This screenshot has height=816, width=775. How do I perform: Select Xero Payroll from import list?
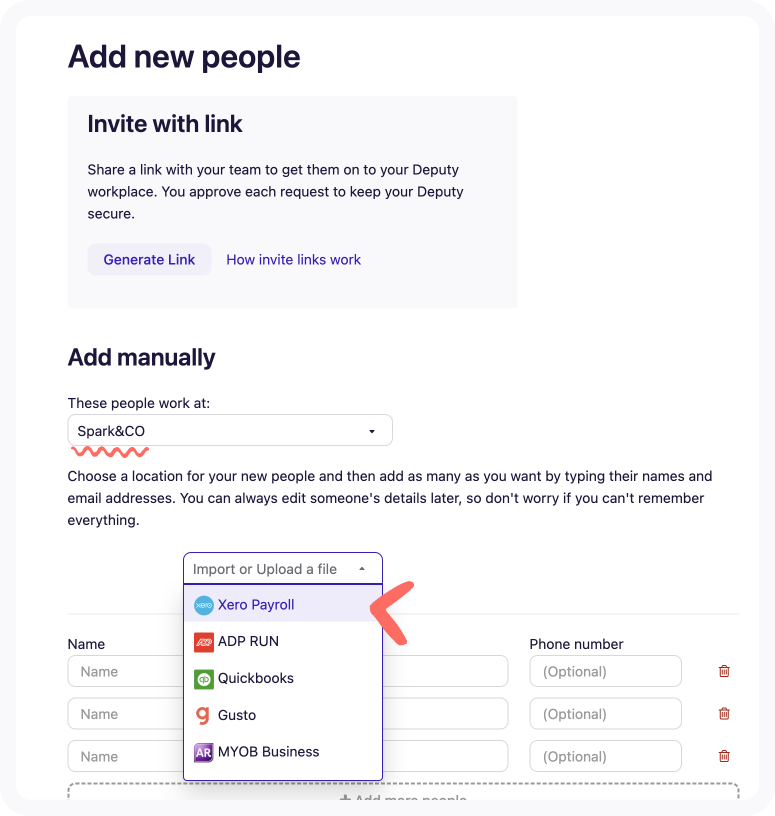(x=256, y=605)
